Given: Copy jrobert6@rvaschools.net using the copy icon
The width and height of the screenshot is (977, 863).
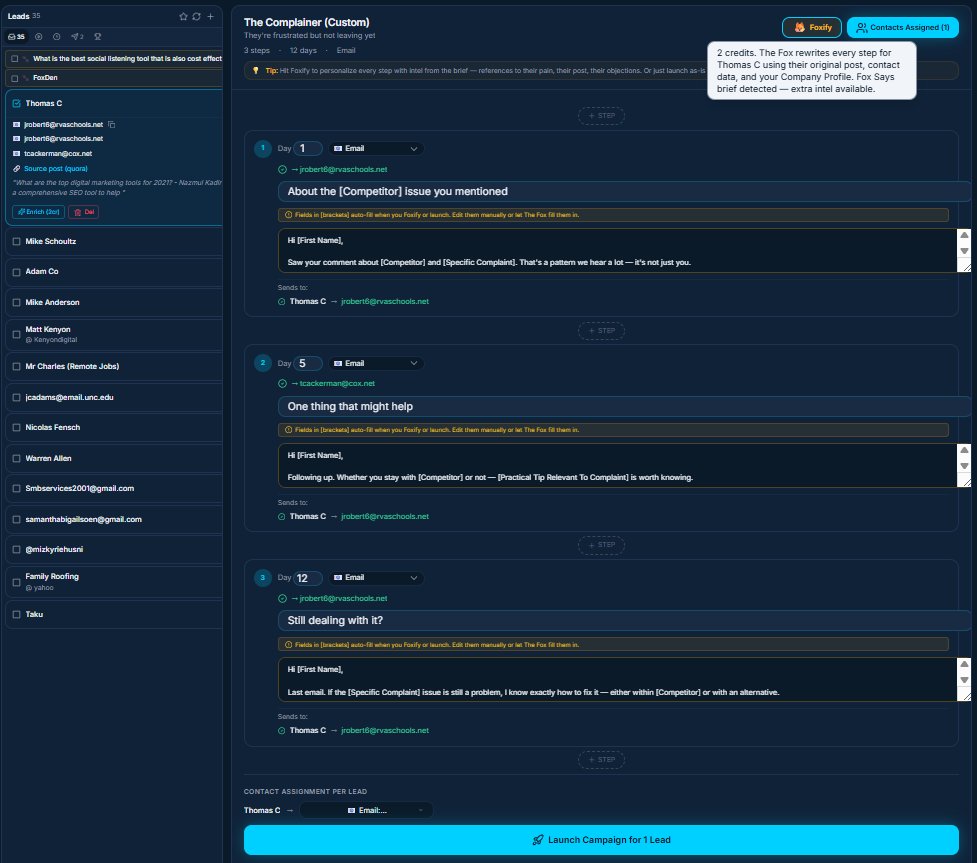Looking at the screenshot, I should tap(111, 124).
